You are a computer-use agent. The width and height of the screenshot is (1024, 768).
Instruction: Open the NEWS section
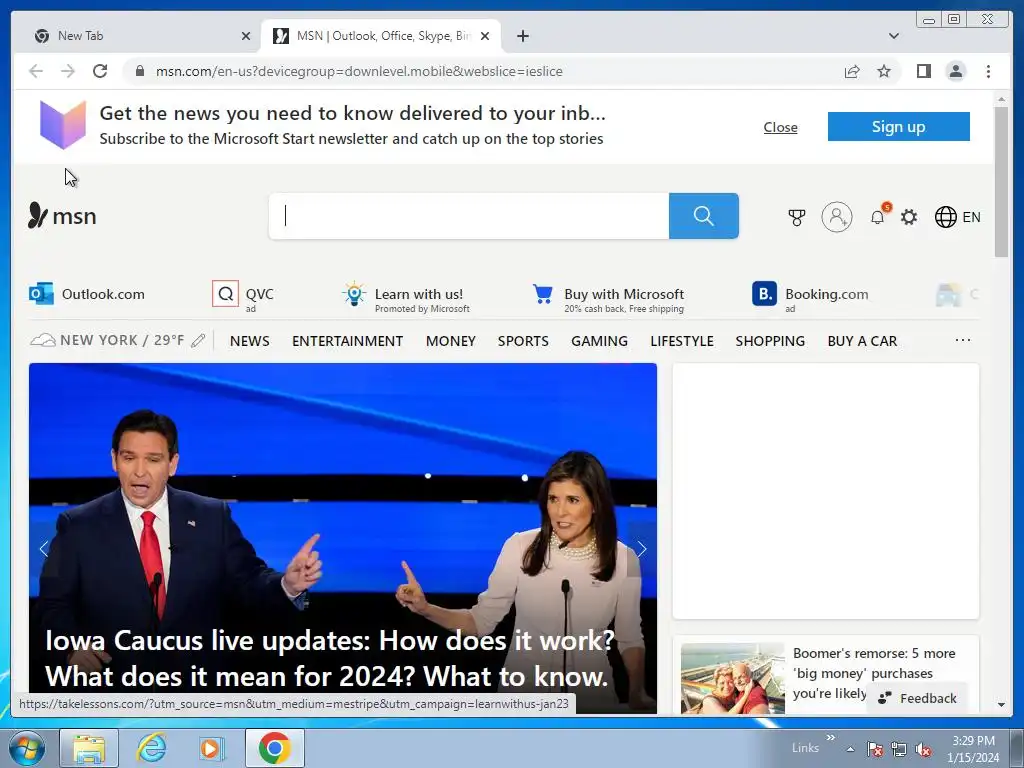[249, 341]
